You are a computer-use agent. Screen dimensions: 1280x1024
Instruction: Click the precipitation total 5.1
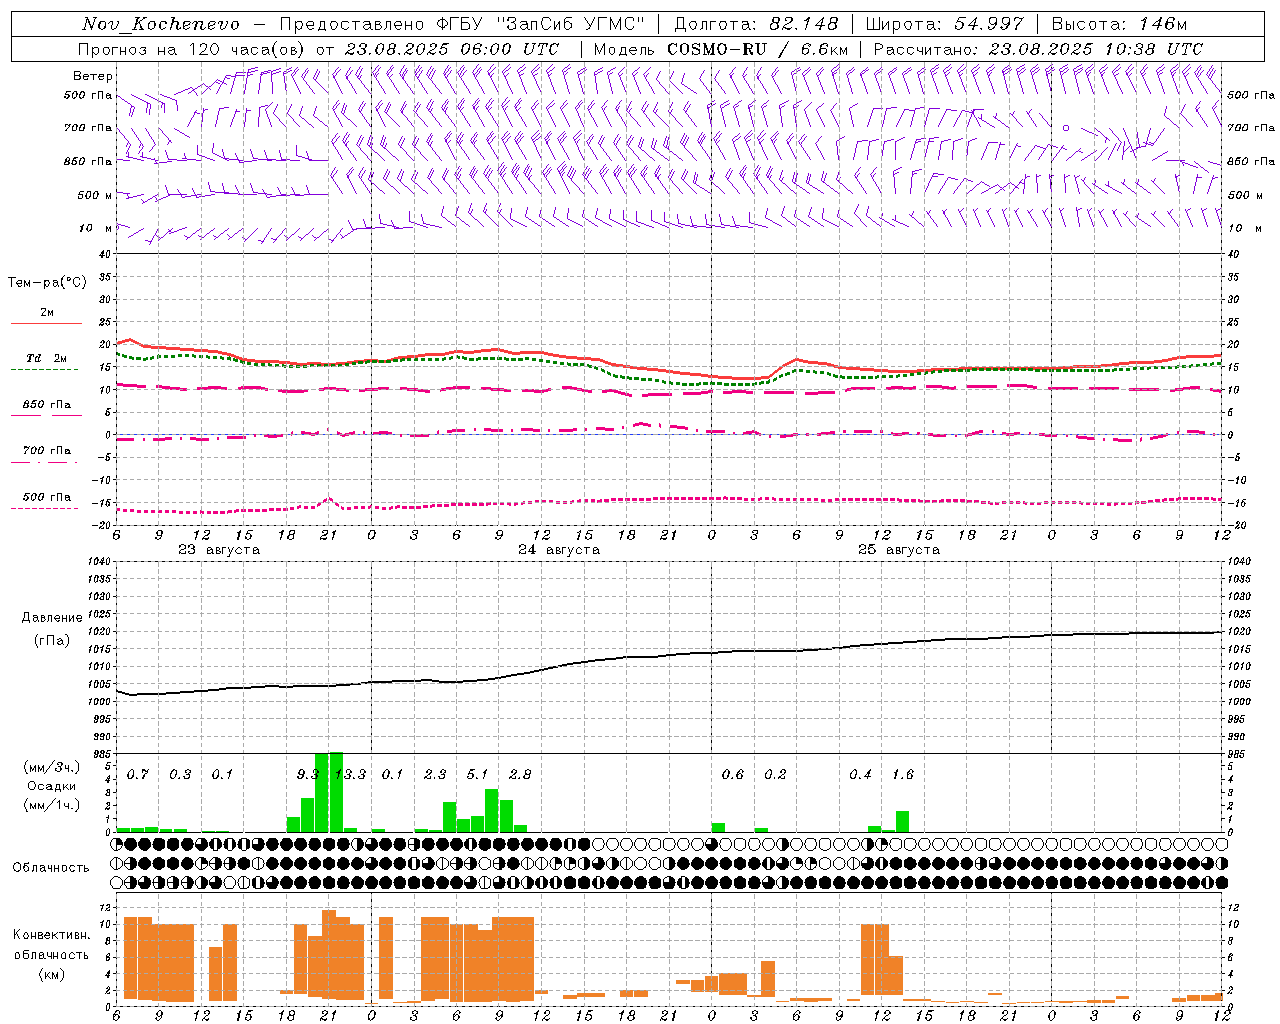478,774
